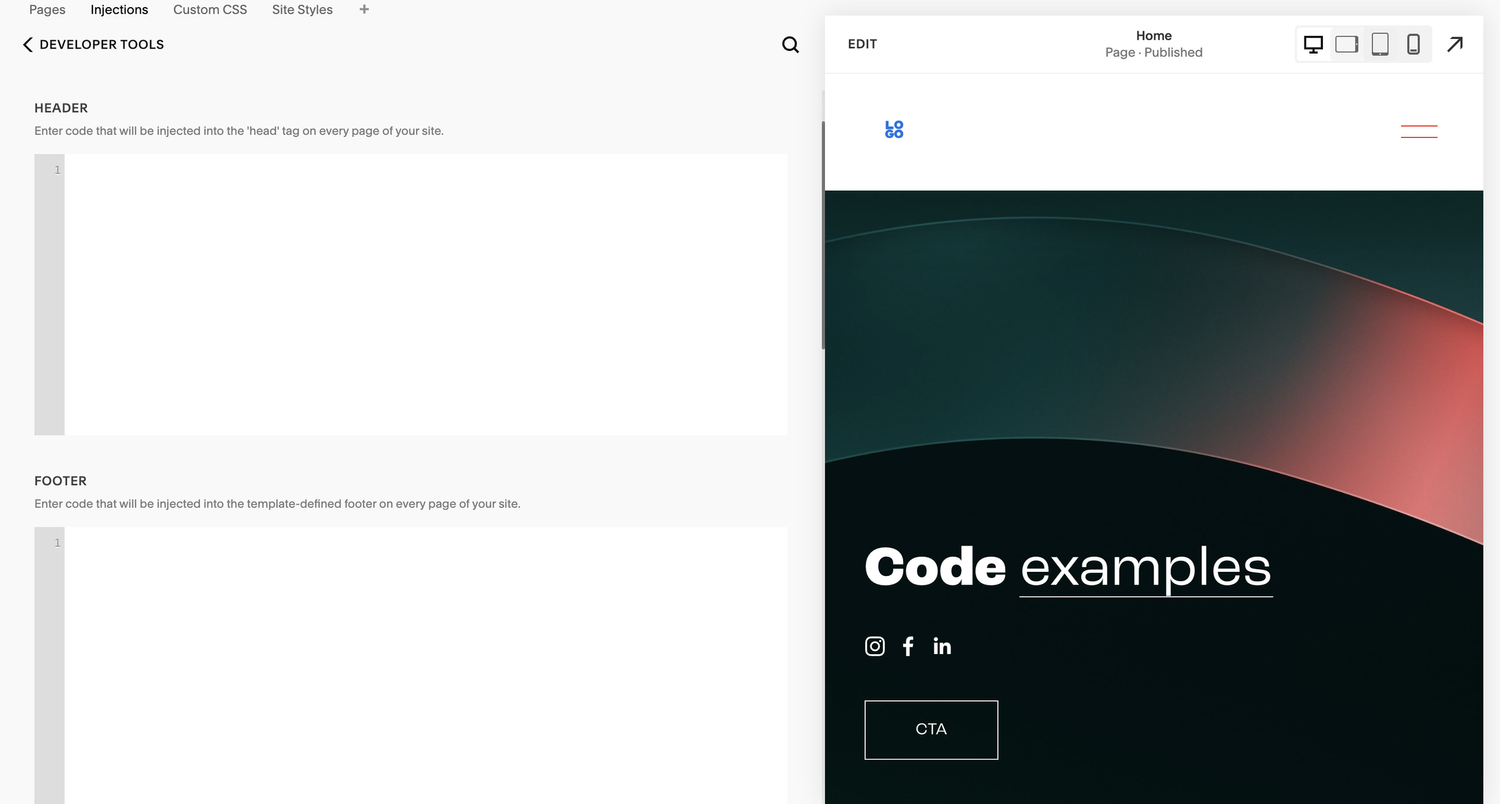Viewport: 1500px width, 804px height.
Task: Click the Facebook social icon
Action: tap(907, 646)
